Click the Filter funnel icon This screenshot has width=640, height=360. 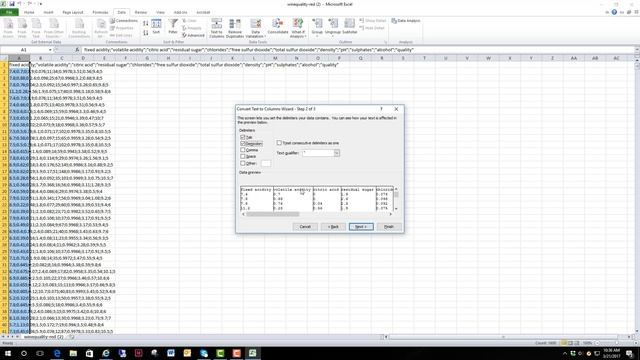click(173, 26)
